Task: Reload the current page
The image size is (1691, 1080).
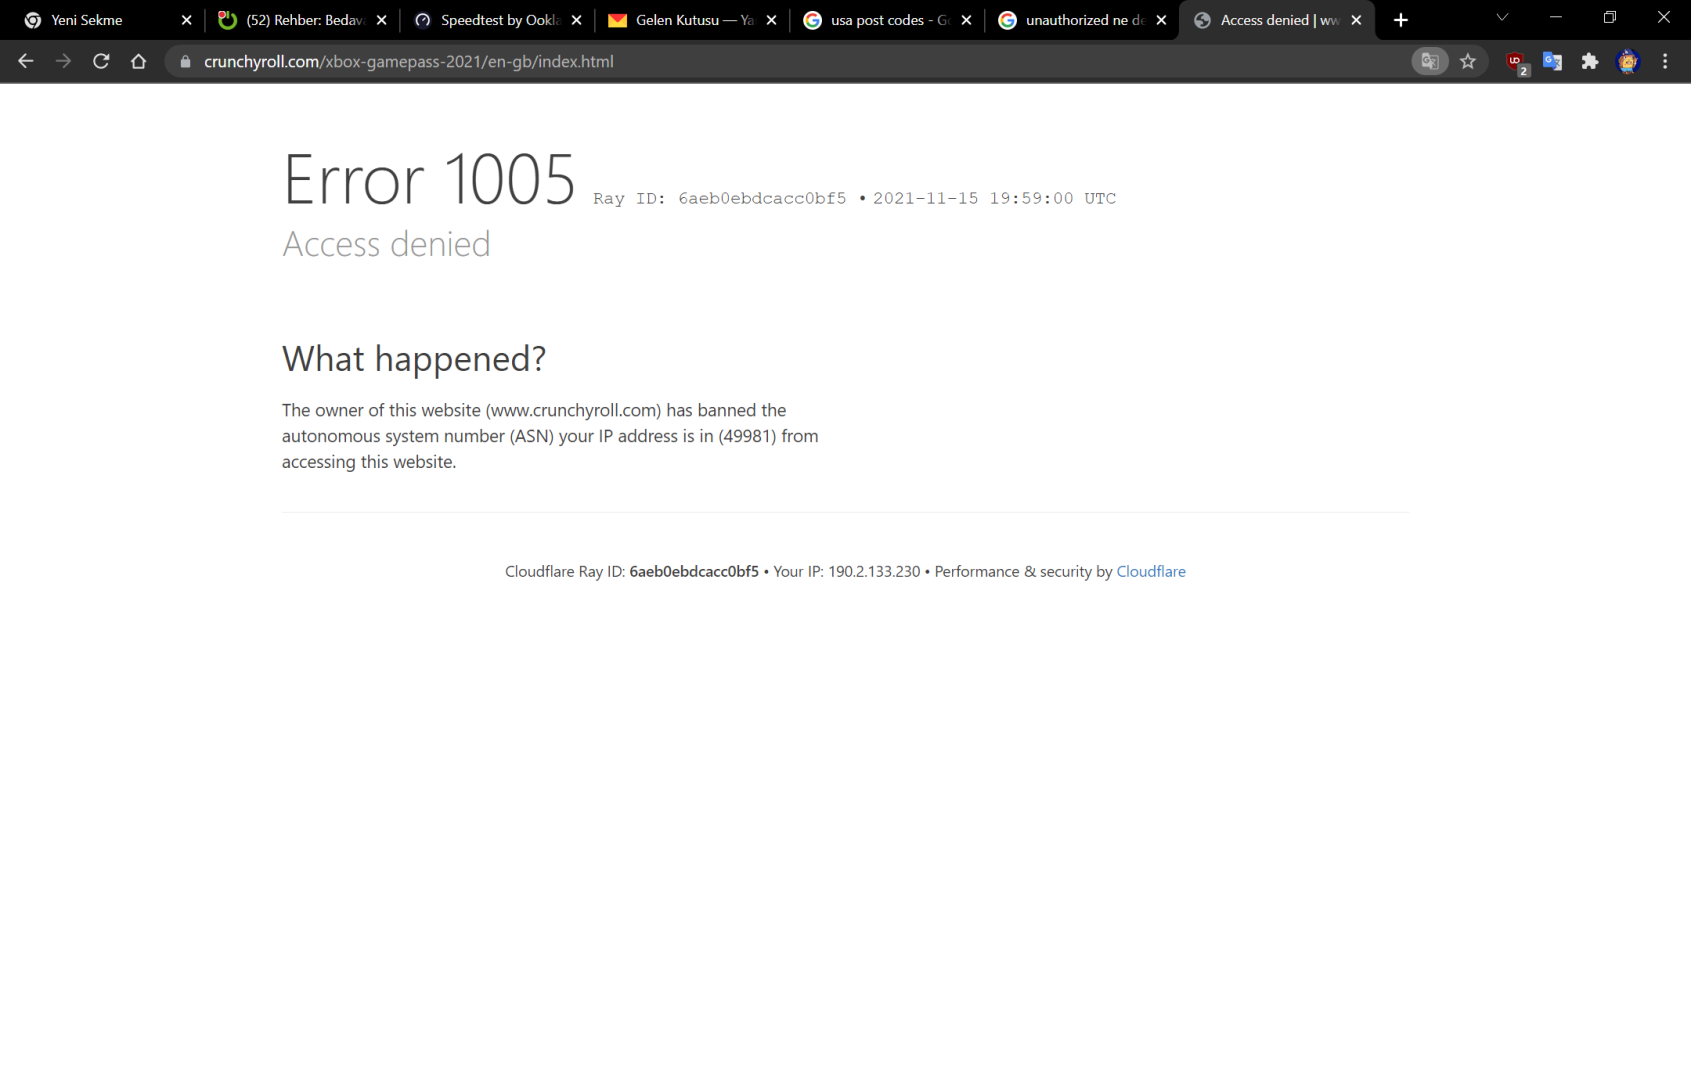Action: click(x=101, y=61)
